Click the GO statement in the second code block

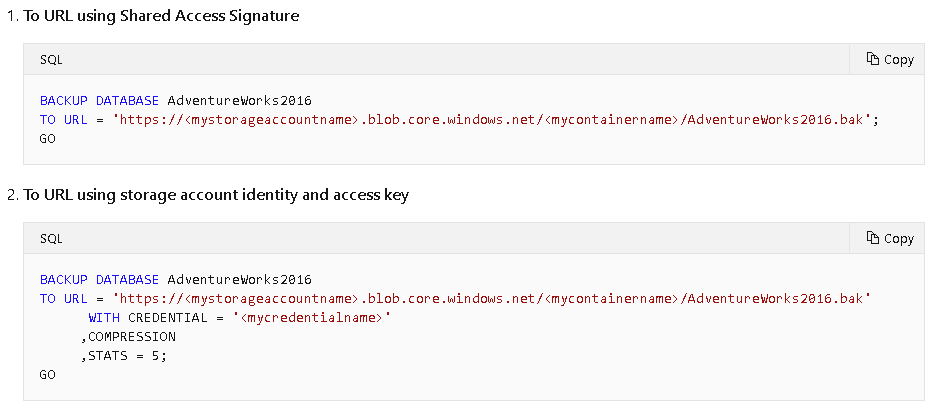pyautogui.click(x=48, y=374)
